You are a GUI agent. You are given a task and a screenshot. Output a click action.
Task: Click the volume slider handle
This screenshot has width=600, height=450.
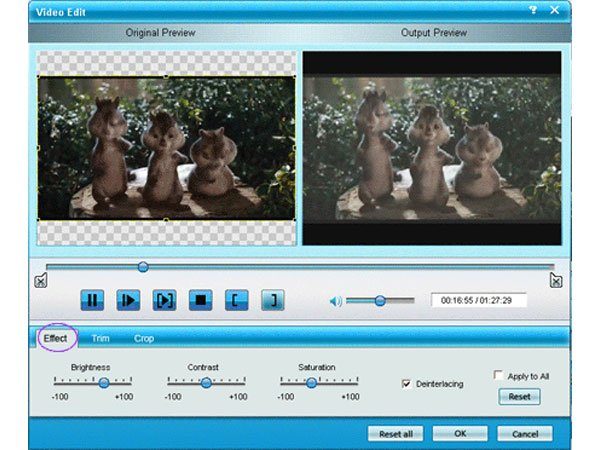380,301
